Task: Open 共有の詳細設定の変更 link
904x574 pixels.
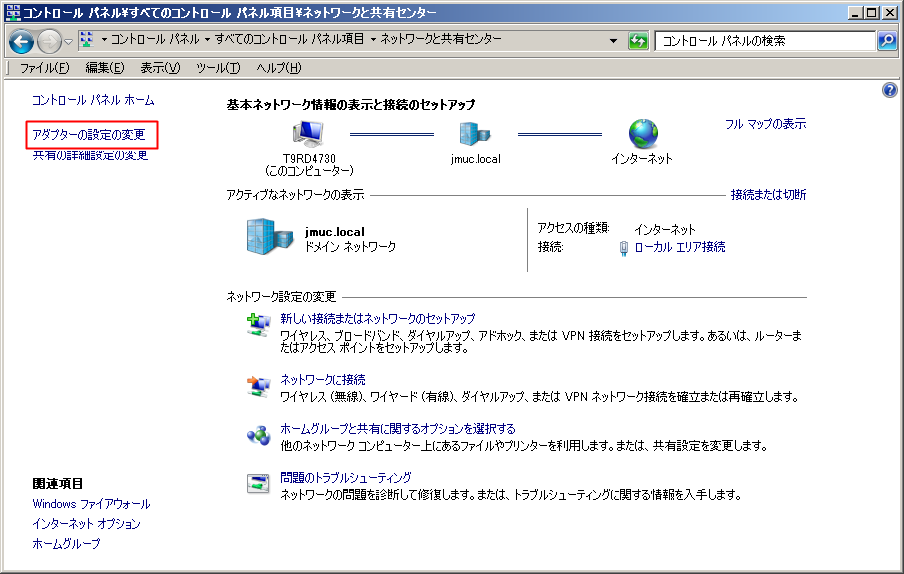Action: tap(90, 155)
